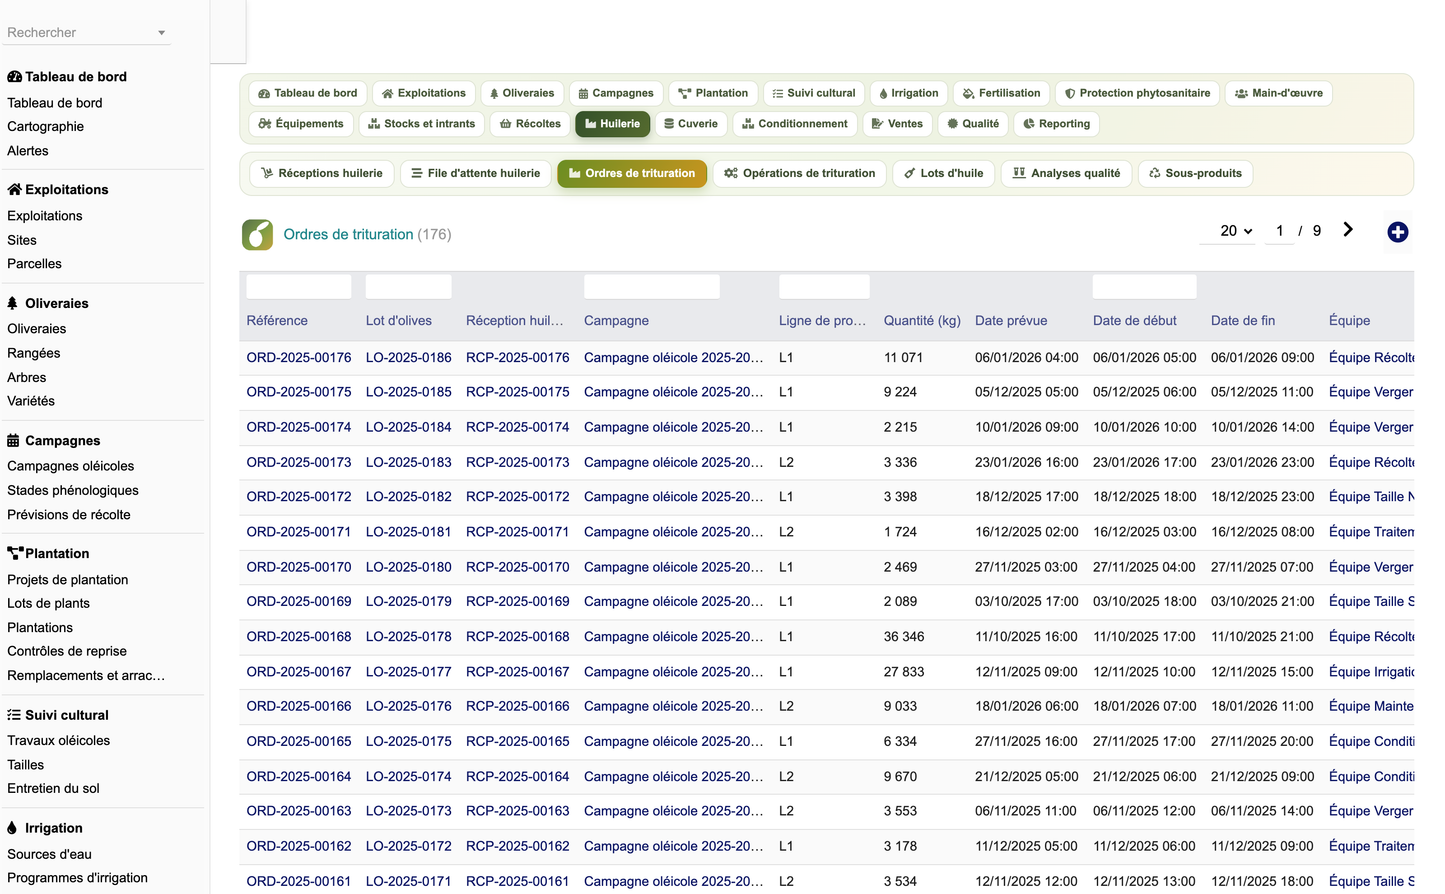Click the Oliveraies section heading in the sidebar
Viewport: 1445px width, 894px height.
click(x=48, y=303)
